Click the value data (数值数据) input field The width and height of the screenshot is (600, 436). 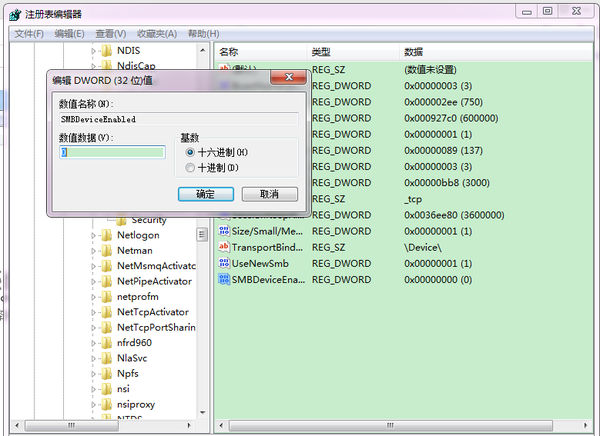[x=112, y=152]
